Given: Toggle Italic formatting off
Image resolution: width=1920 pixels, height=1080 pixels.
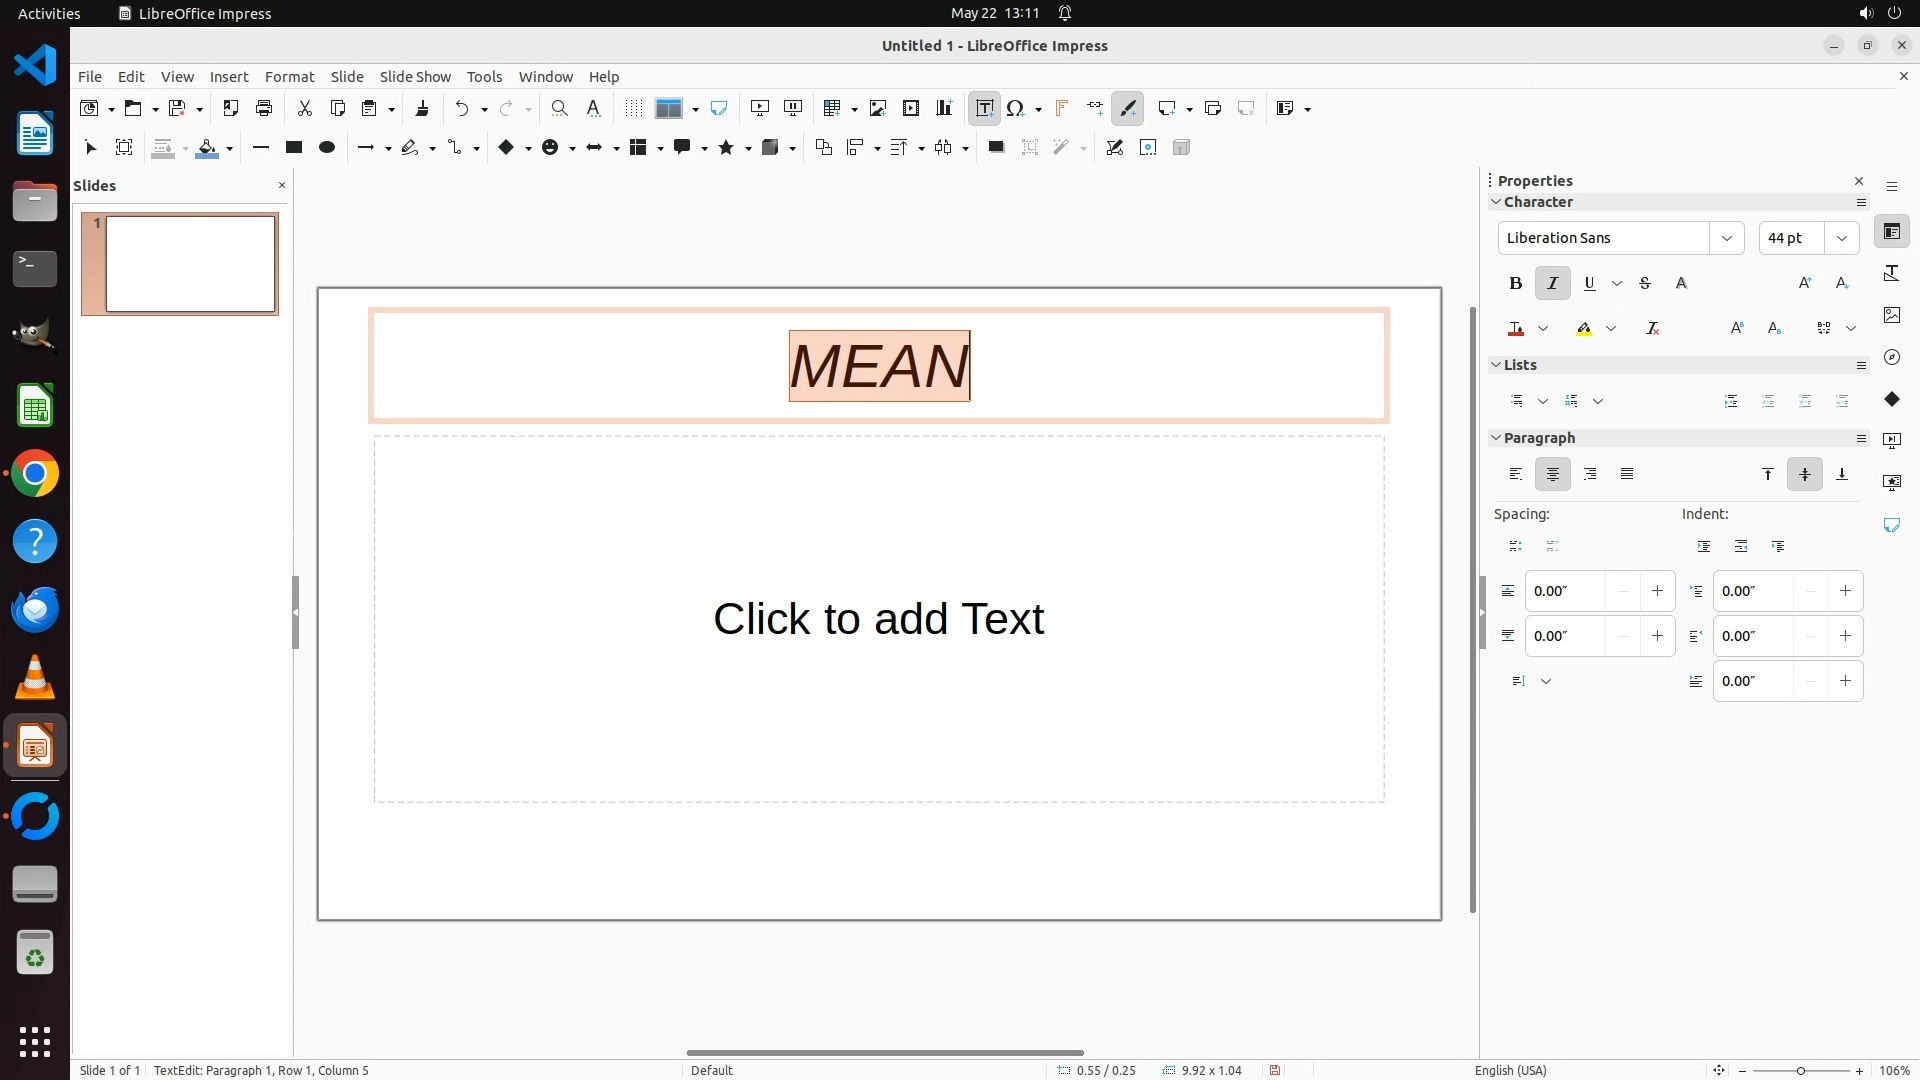Looking at the screenshot, I should click(x=1552, y=283).
